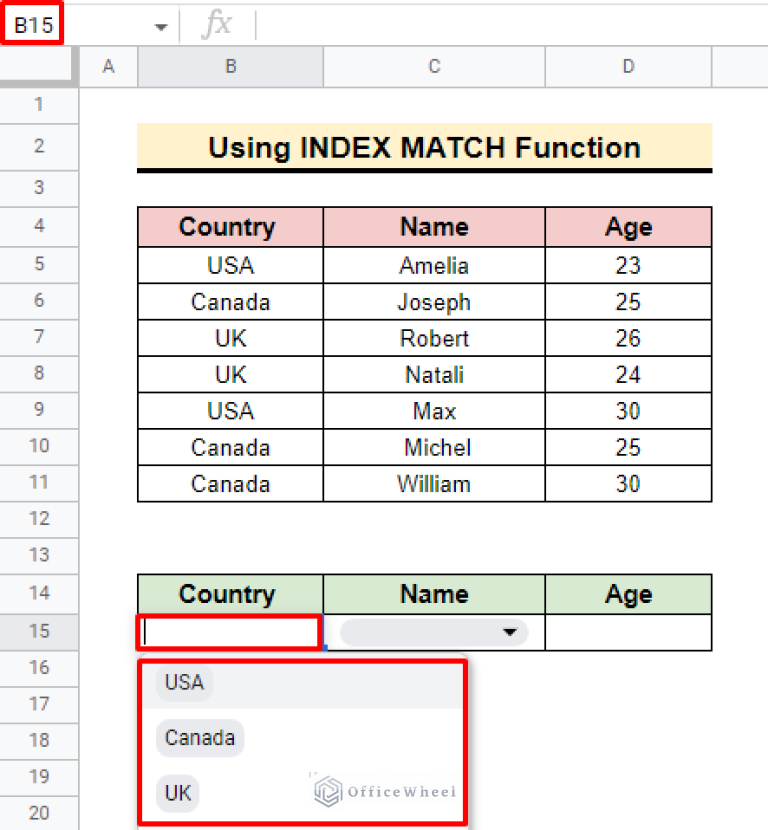The width and height of the screenshot is (768, 830).
Task: Select William's age cell in row 11
Action: click(x=628, y=484)
